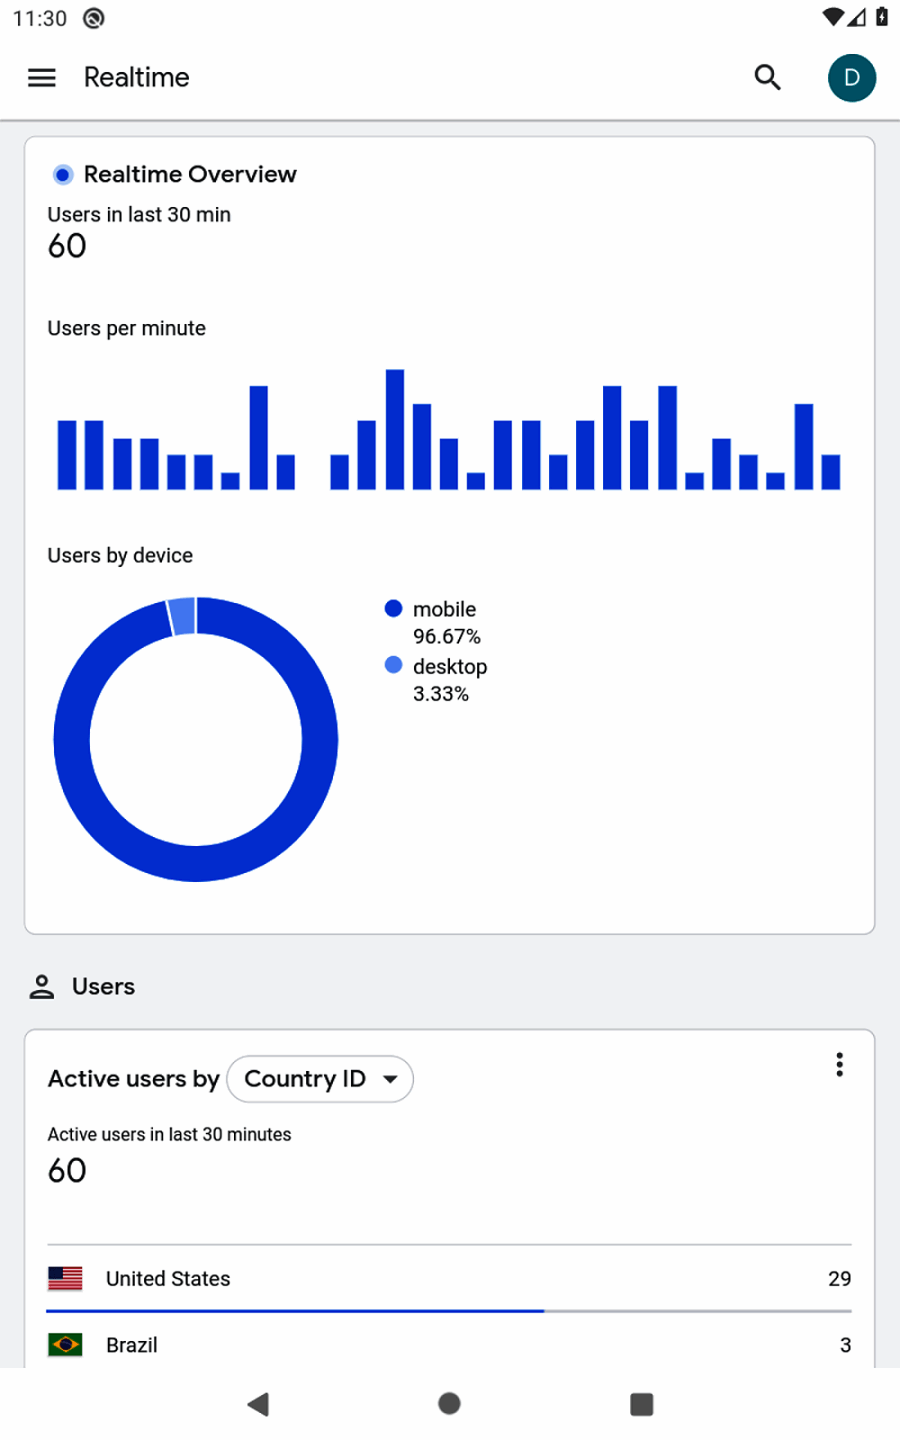Tap the Brazil flag icon

65,1345
